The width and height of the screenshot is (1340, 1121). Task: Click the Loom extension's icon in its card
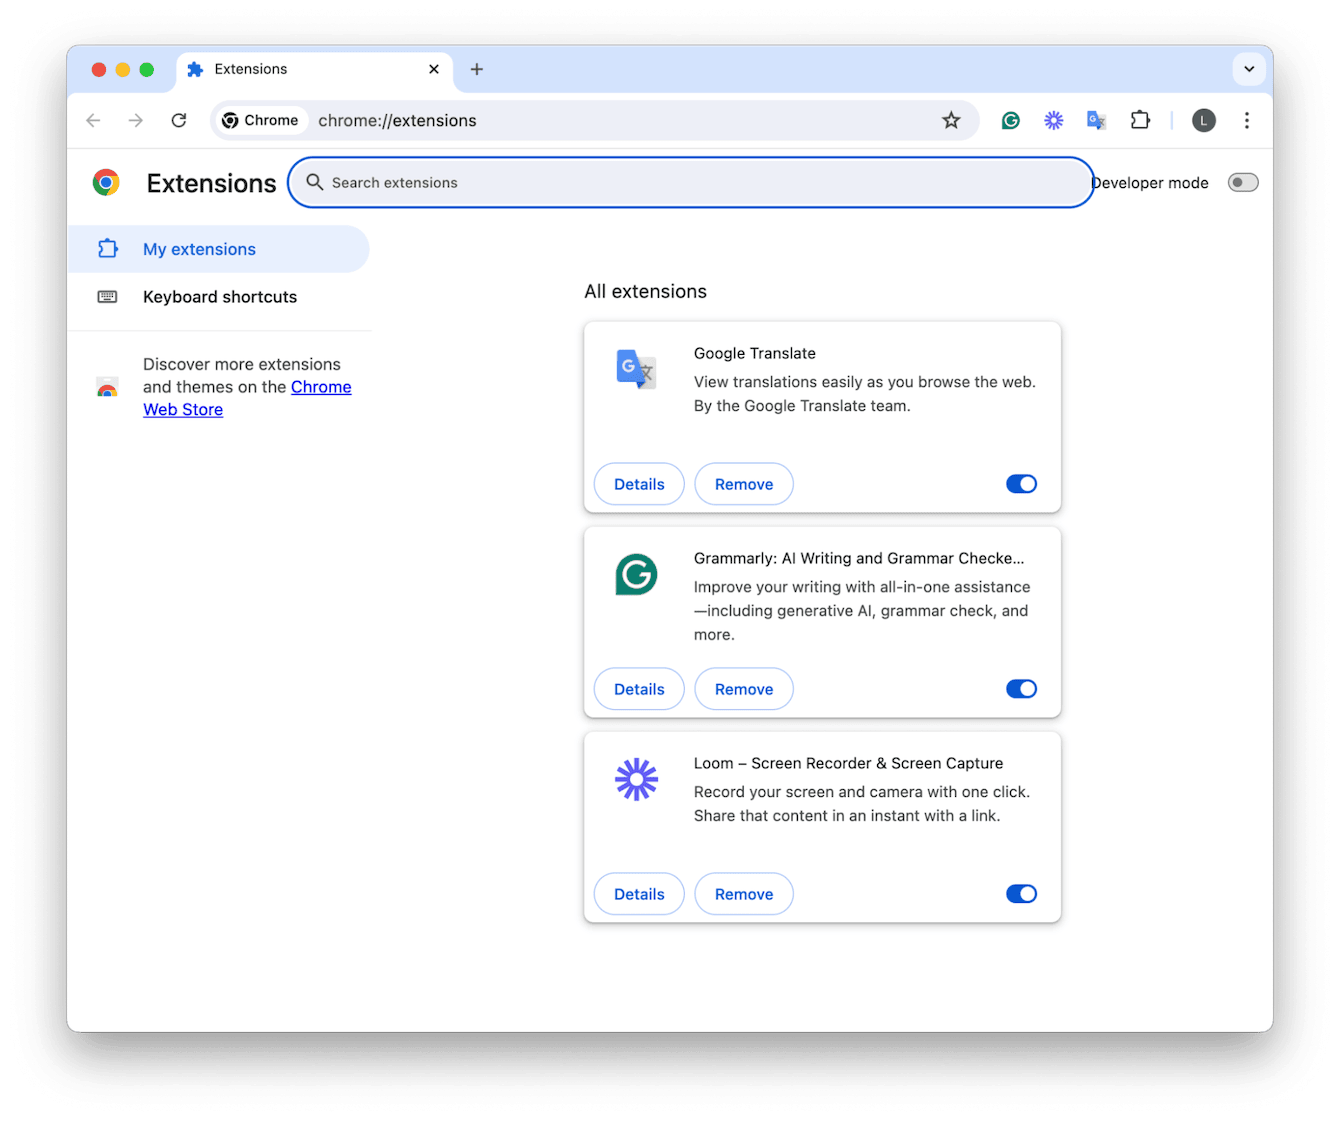click(636, 780)
